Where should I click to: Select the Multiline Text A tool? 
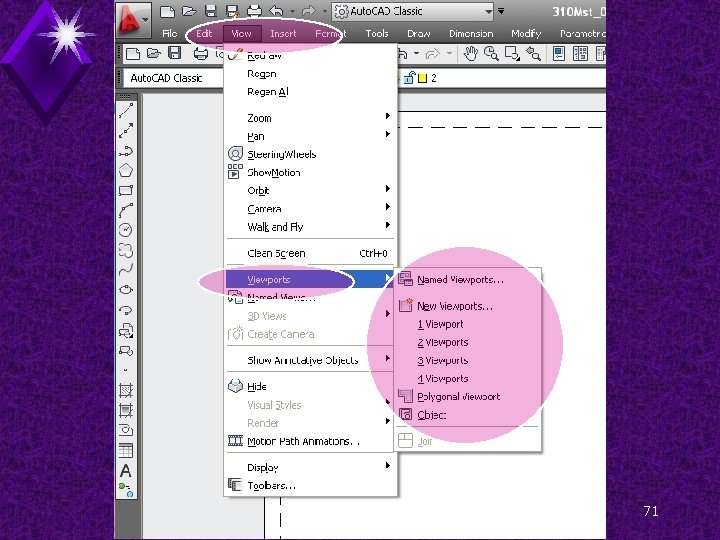pyautogui.click(x=126, y=471)
